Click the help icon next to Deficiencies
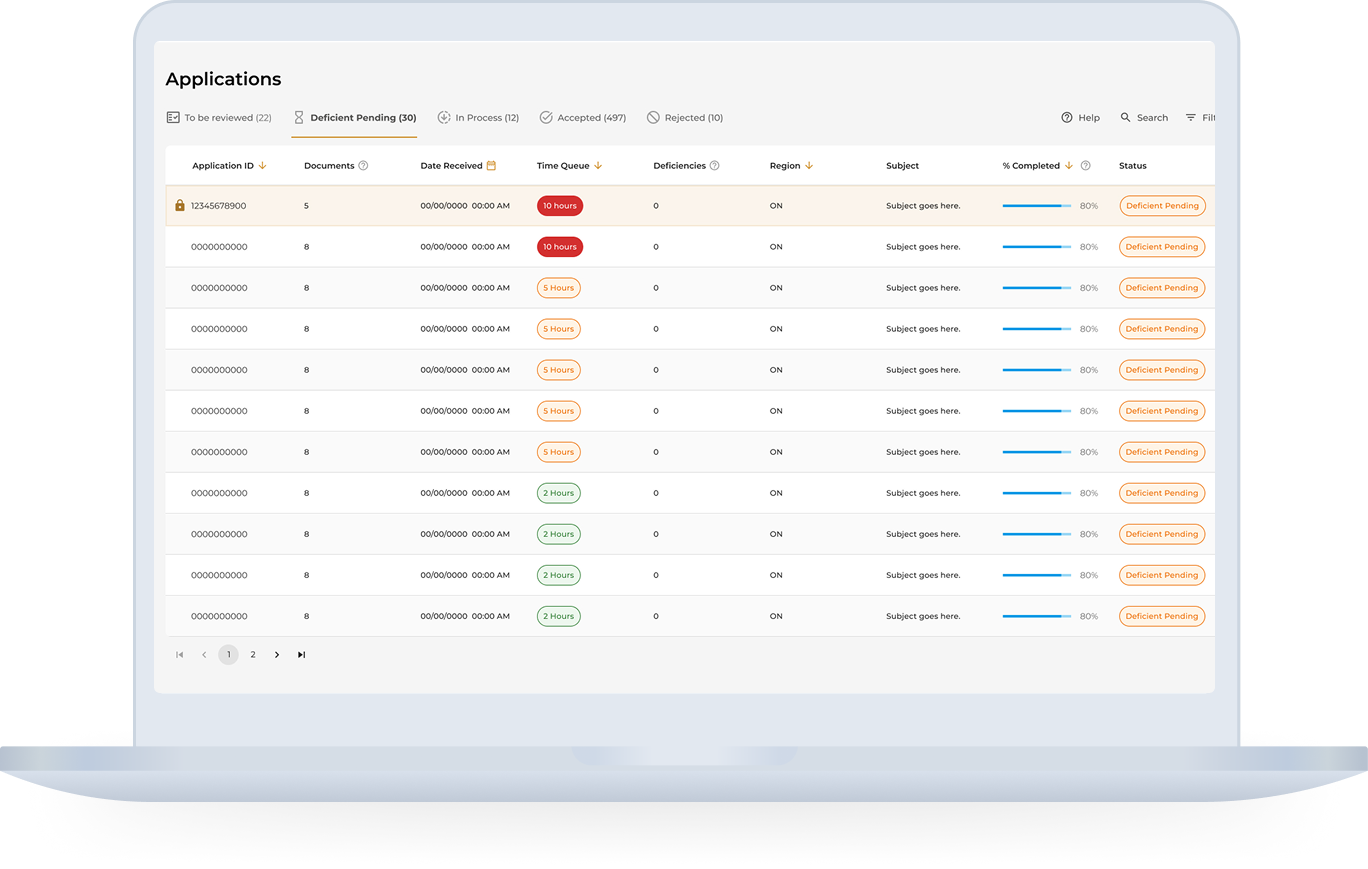This screenshot has width=1368, height=869. [714, 166]
